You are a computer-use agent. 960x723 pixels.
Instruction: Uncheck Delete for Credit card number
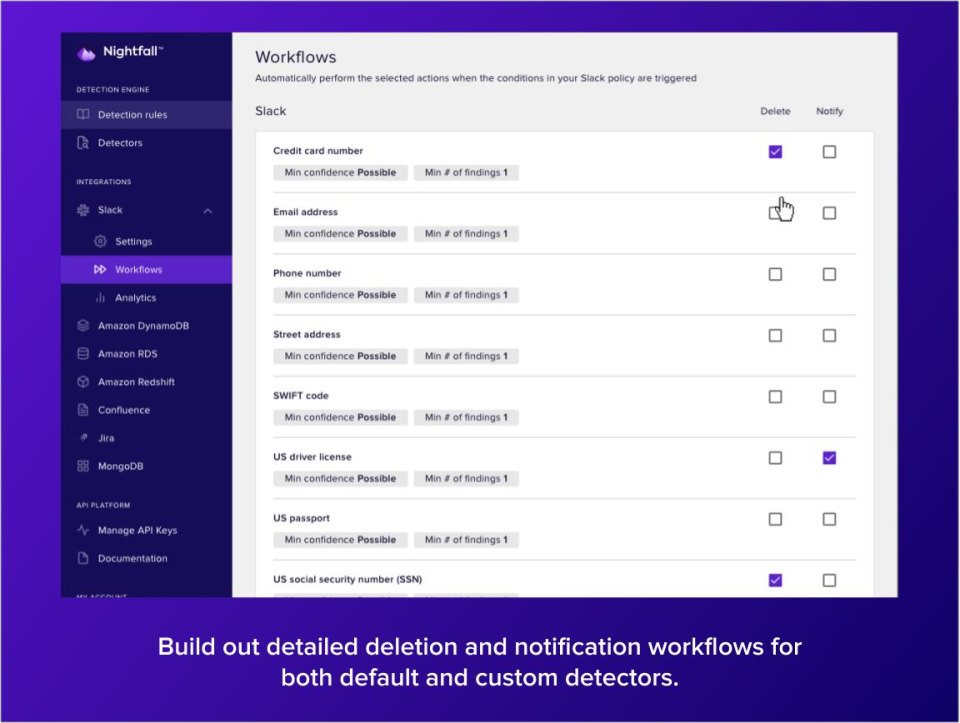775,152
